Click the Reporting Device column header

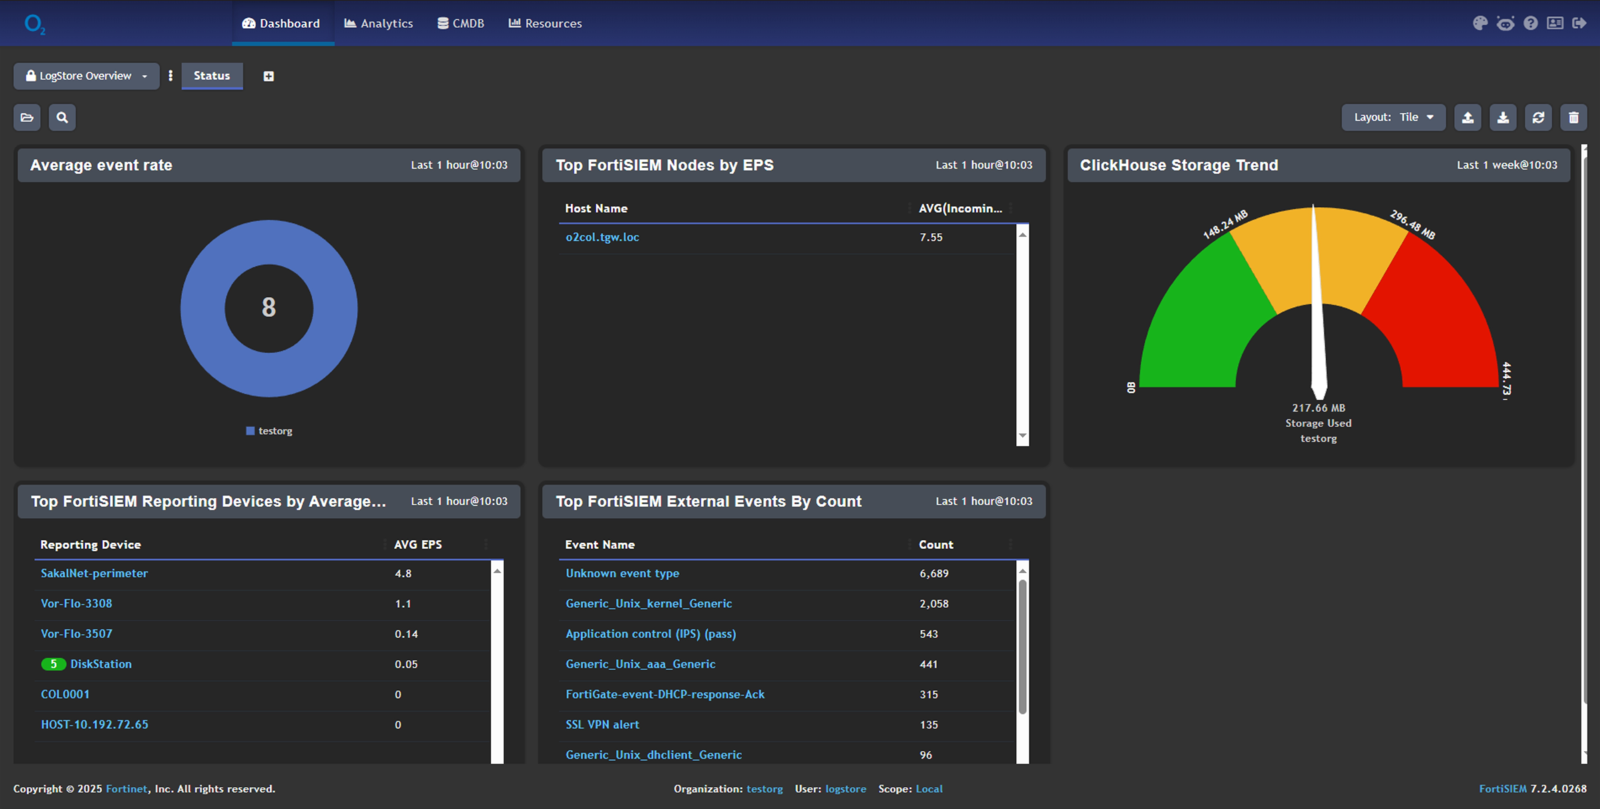90,545
